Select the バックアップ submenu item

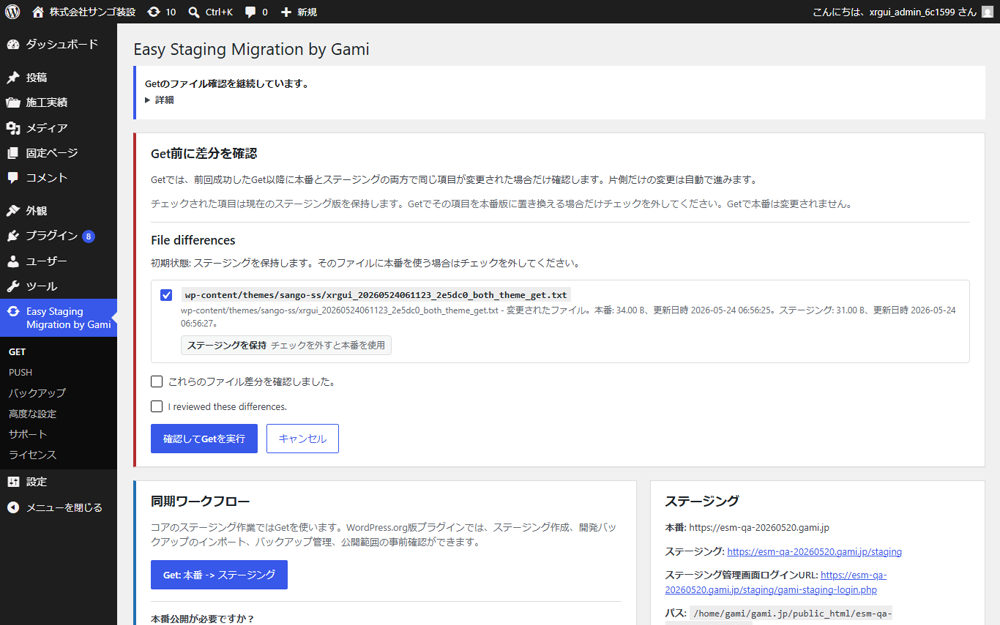click(37, 393)
